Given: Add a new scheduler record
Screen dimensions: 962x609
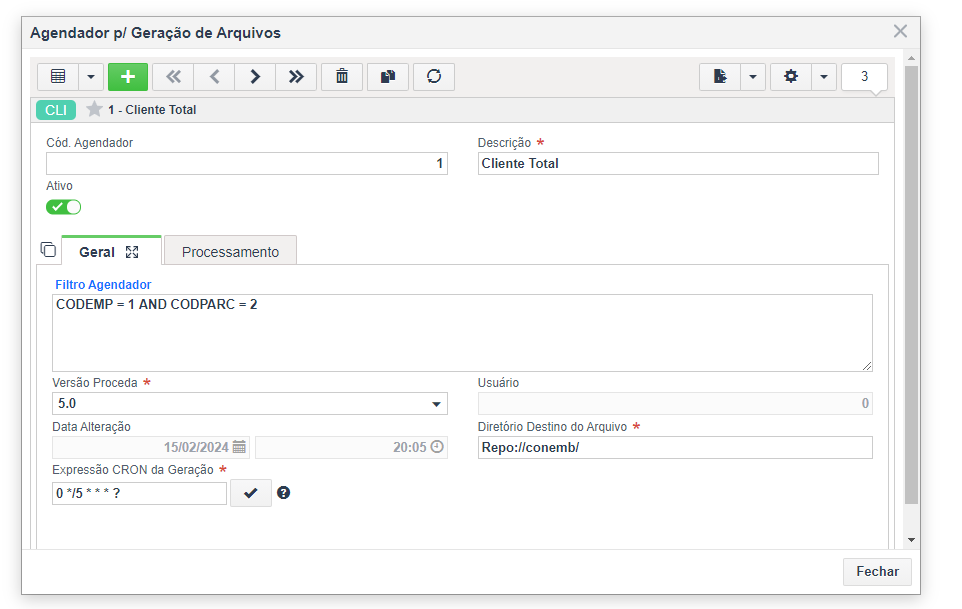Looking at the screenshot, I should click(128, 77).
